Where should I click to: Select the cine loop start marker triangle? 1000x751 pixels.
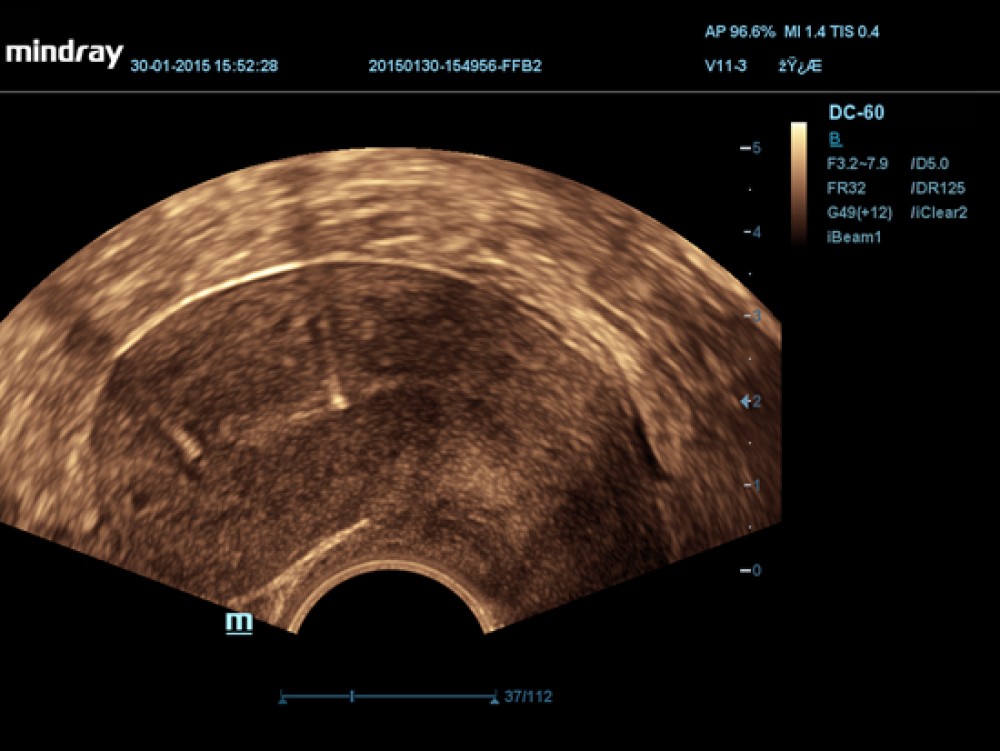tap(283, 697)
